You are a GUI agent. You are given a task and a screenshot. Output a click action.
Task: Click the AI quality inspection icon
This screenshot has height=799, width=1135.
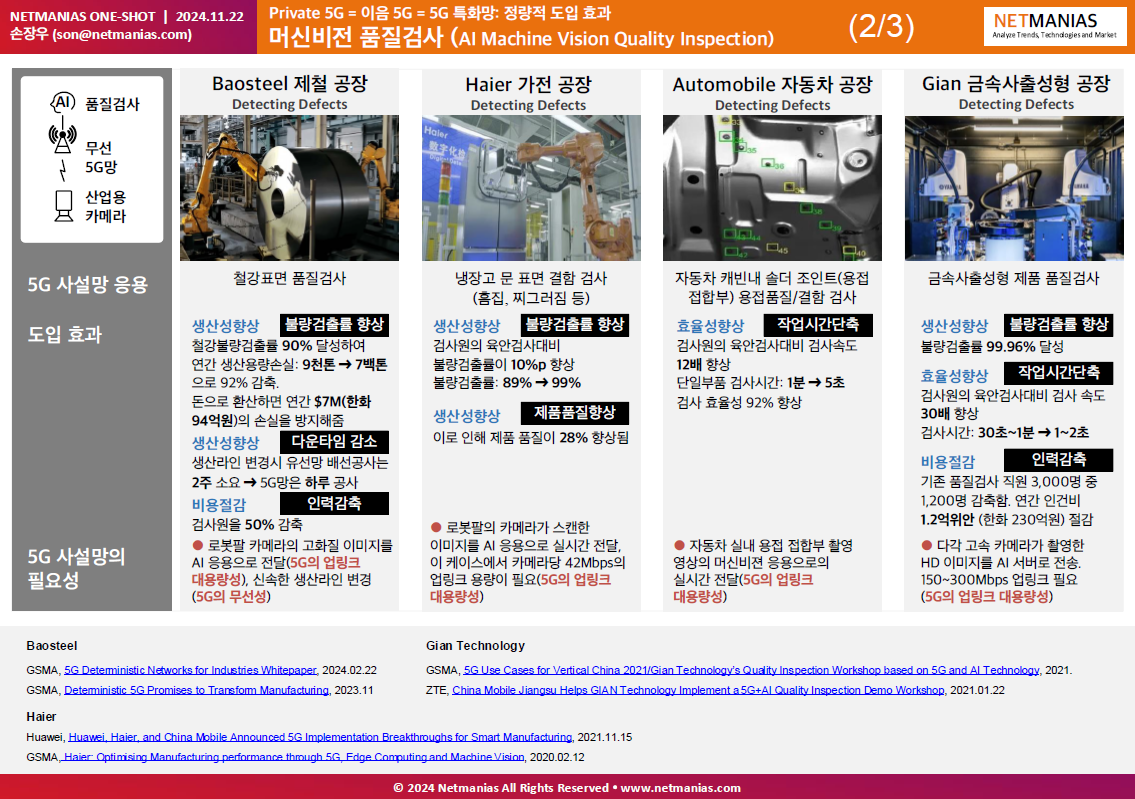click(63, 103)
